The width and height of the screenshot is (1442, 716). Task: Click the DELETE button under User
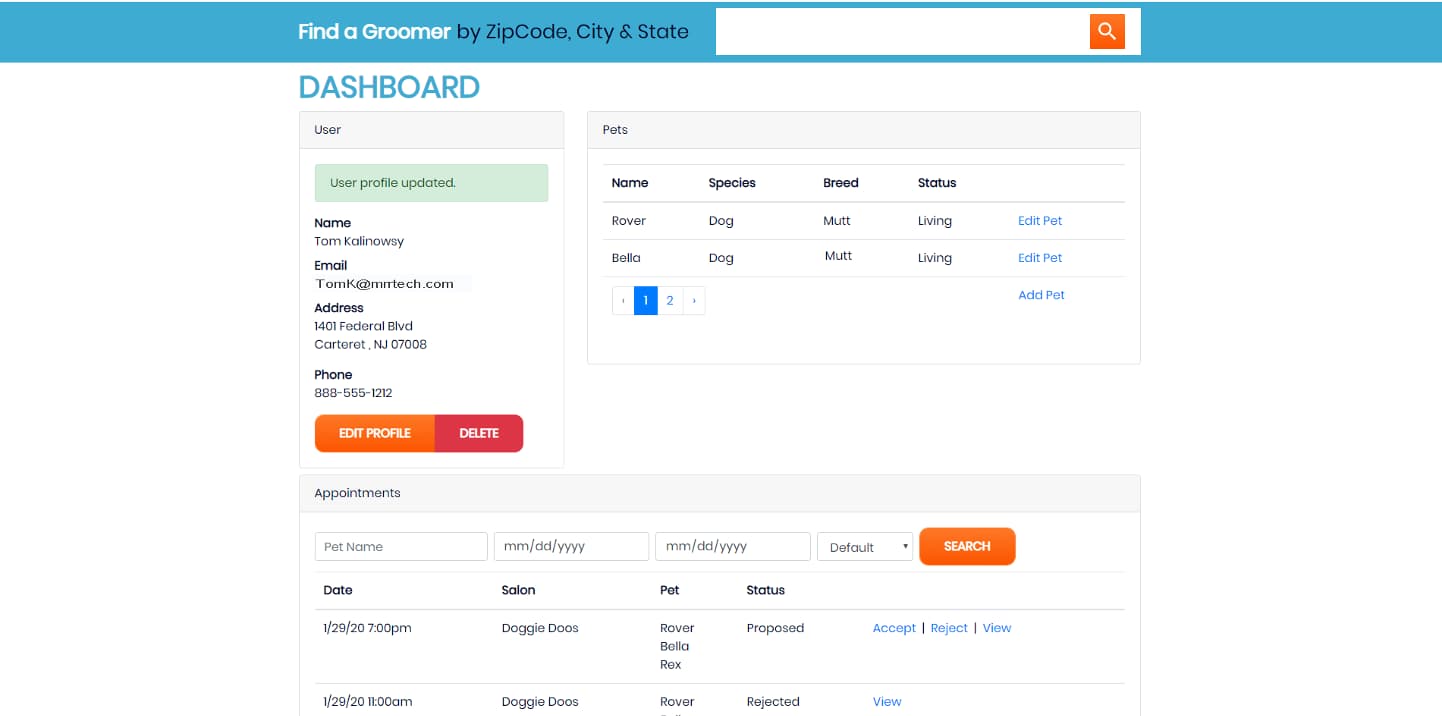(x=478, y=433)
